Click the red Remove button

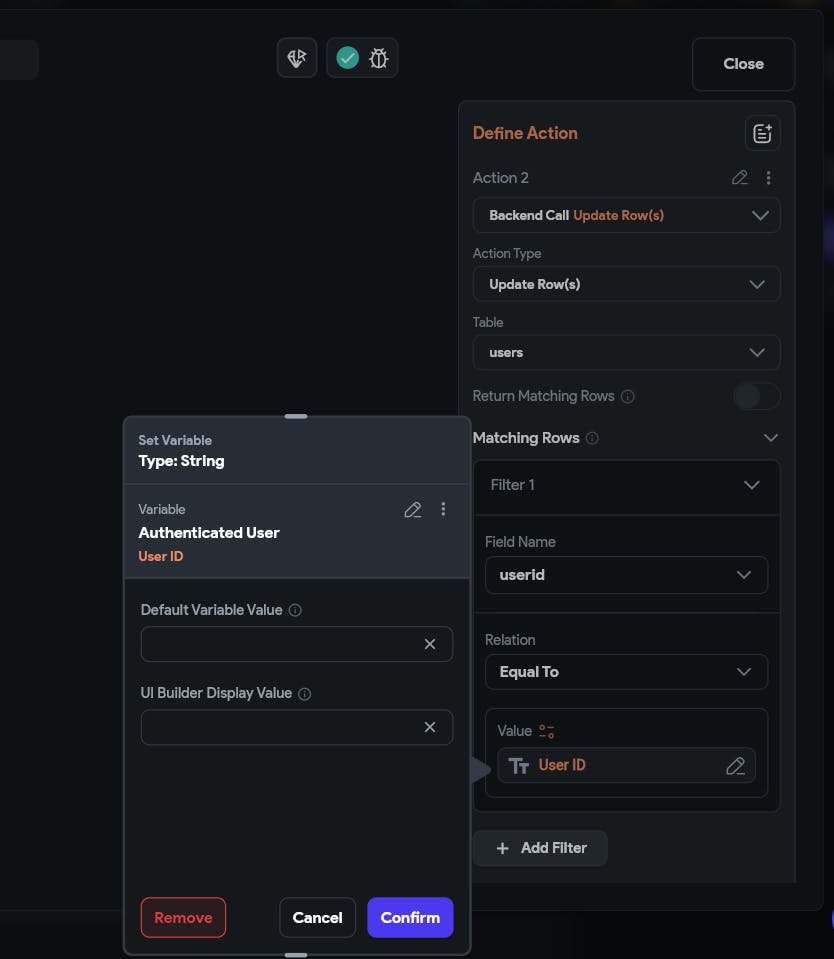[183, 917]
